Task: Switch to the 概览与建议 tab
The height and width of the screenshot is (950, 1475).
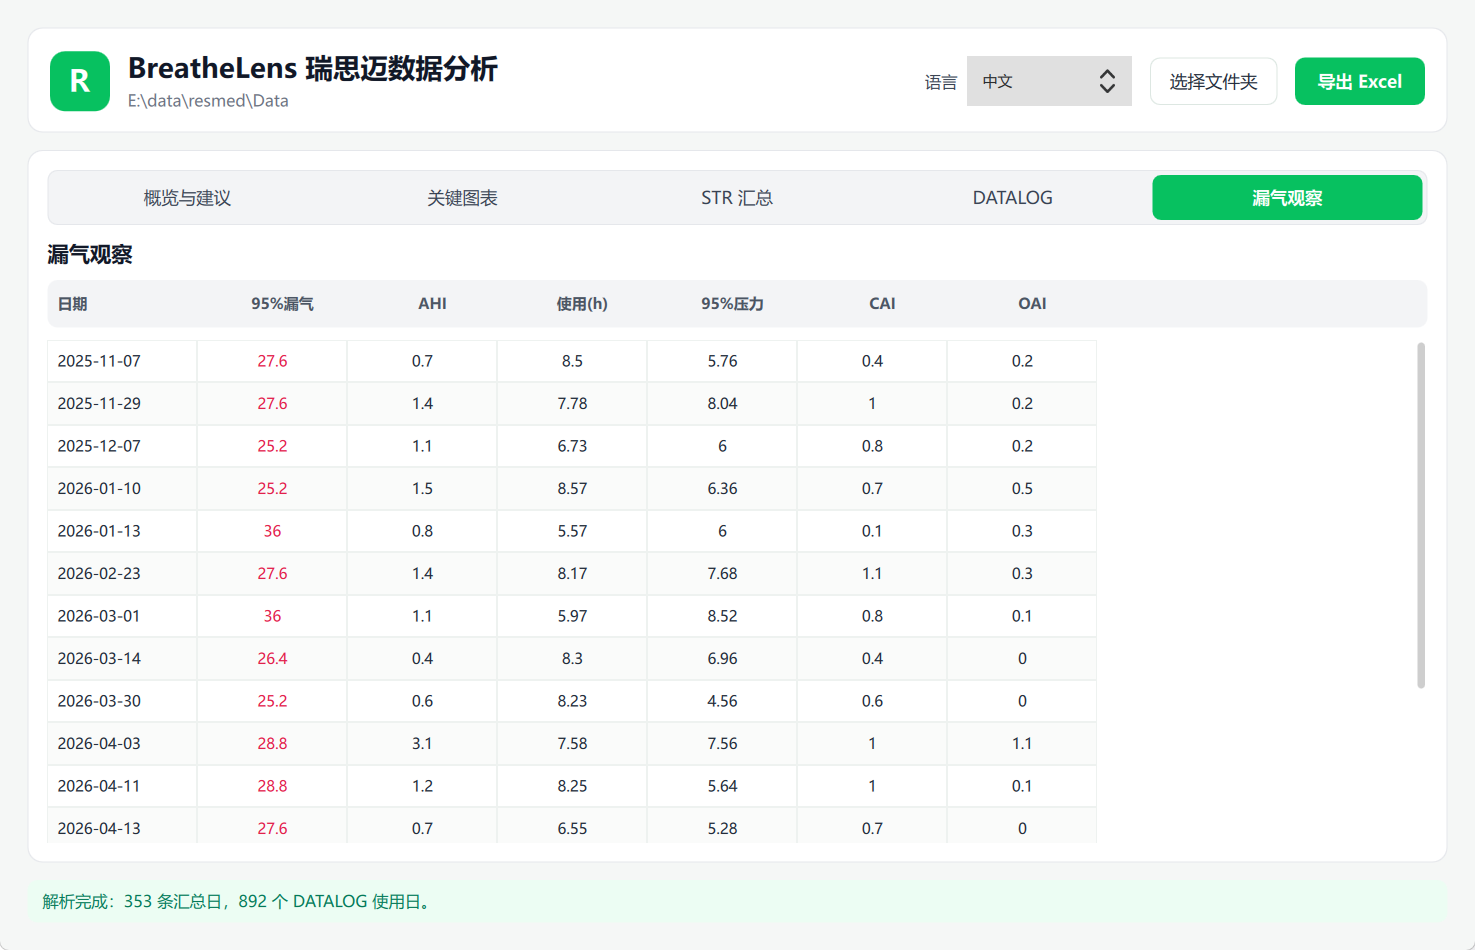Action: click(x=187, y=198)
